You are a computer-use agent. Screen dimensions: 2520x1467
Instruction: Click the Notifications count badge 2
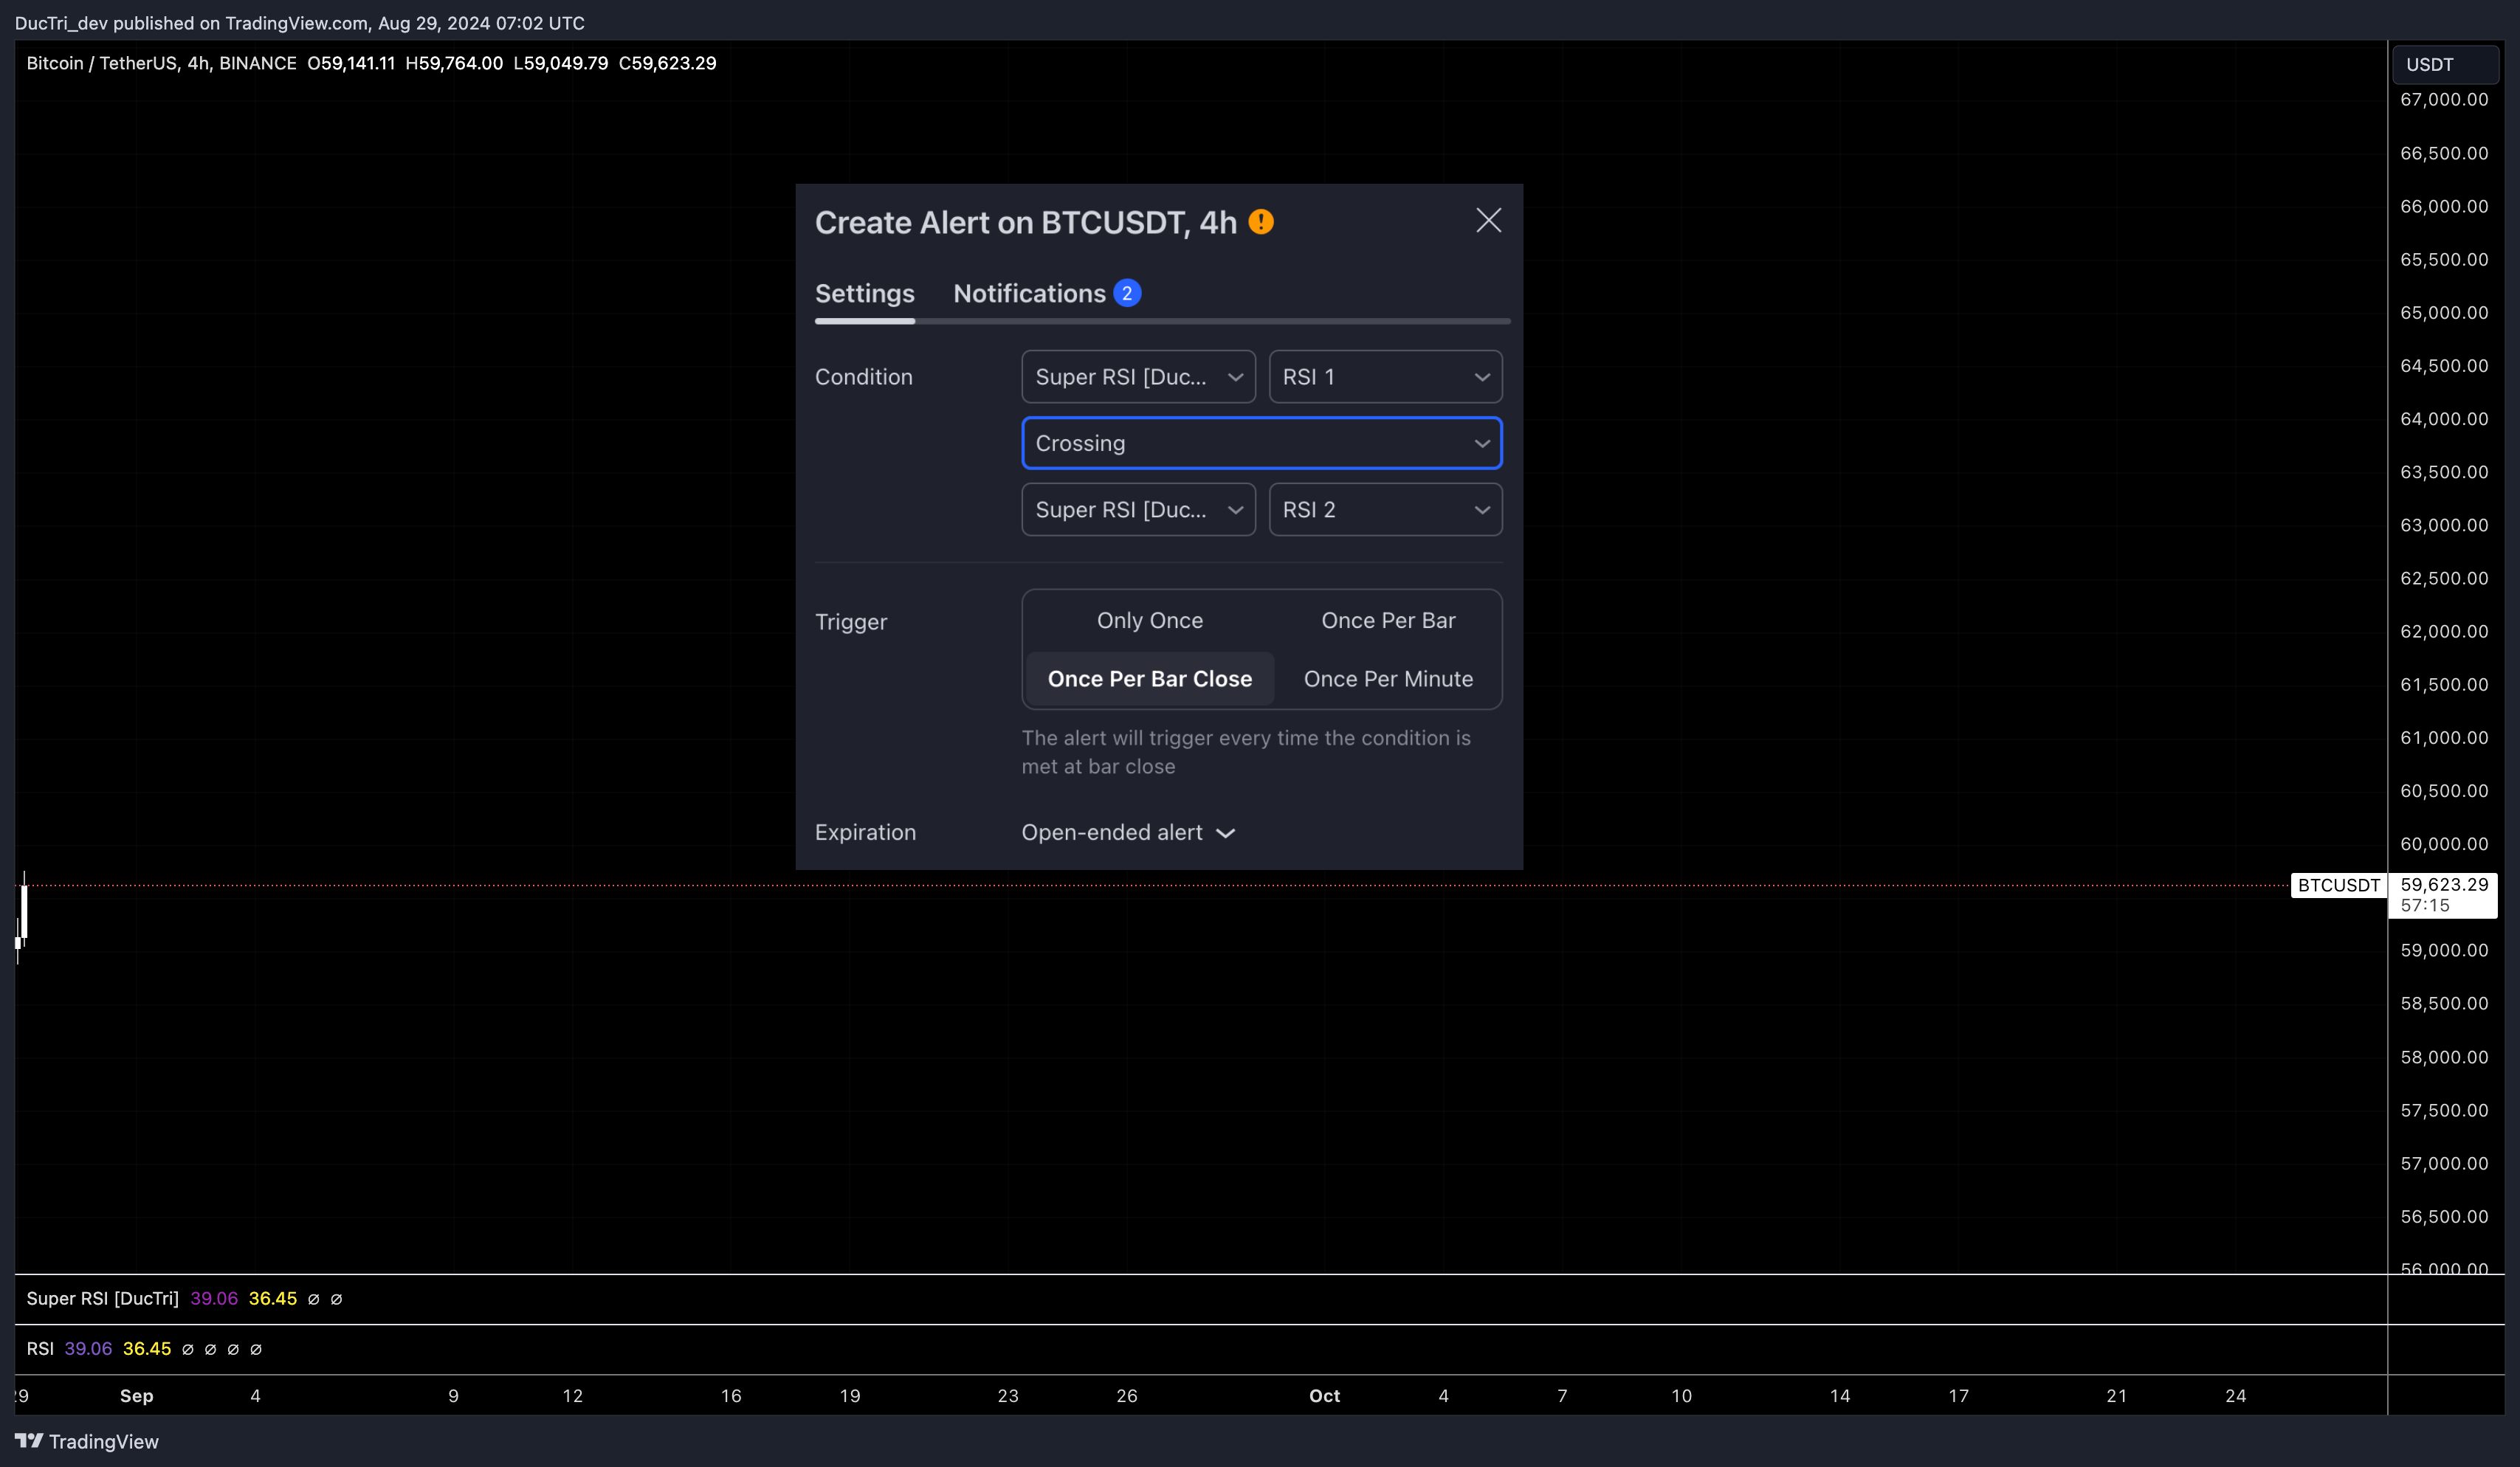click(x=1127, y=293)
